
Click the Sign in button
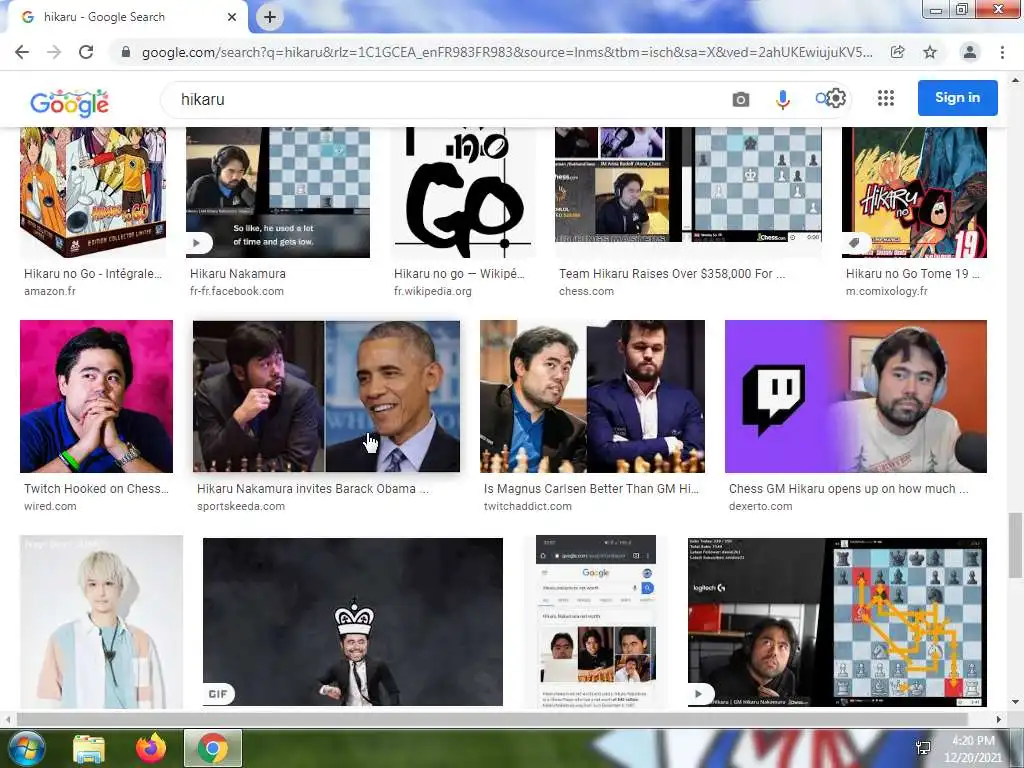point(957,98)
